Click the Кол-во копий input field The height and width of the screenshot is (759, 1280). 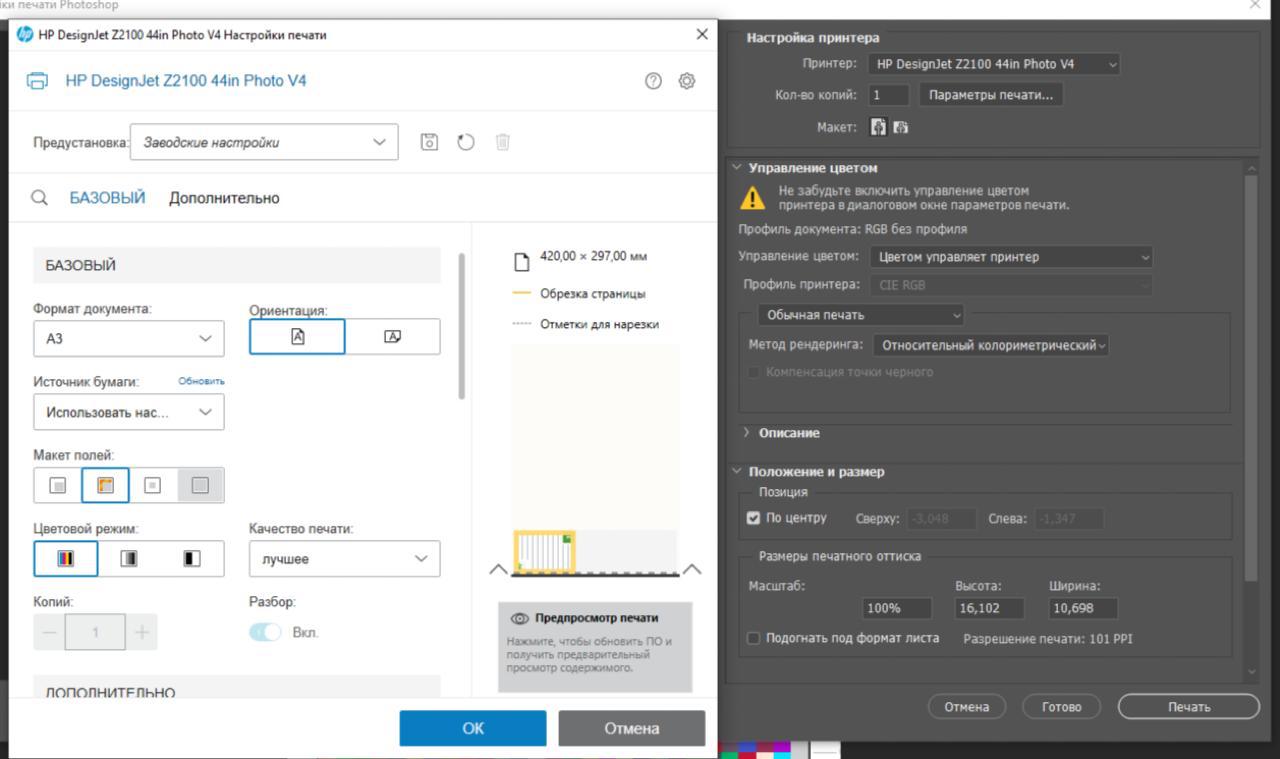888,95
